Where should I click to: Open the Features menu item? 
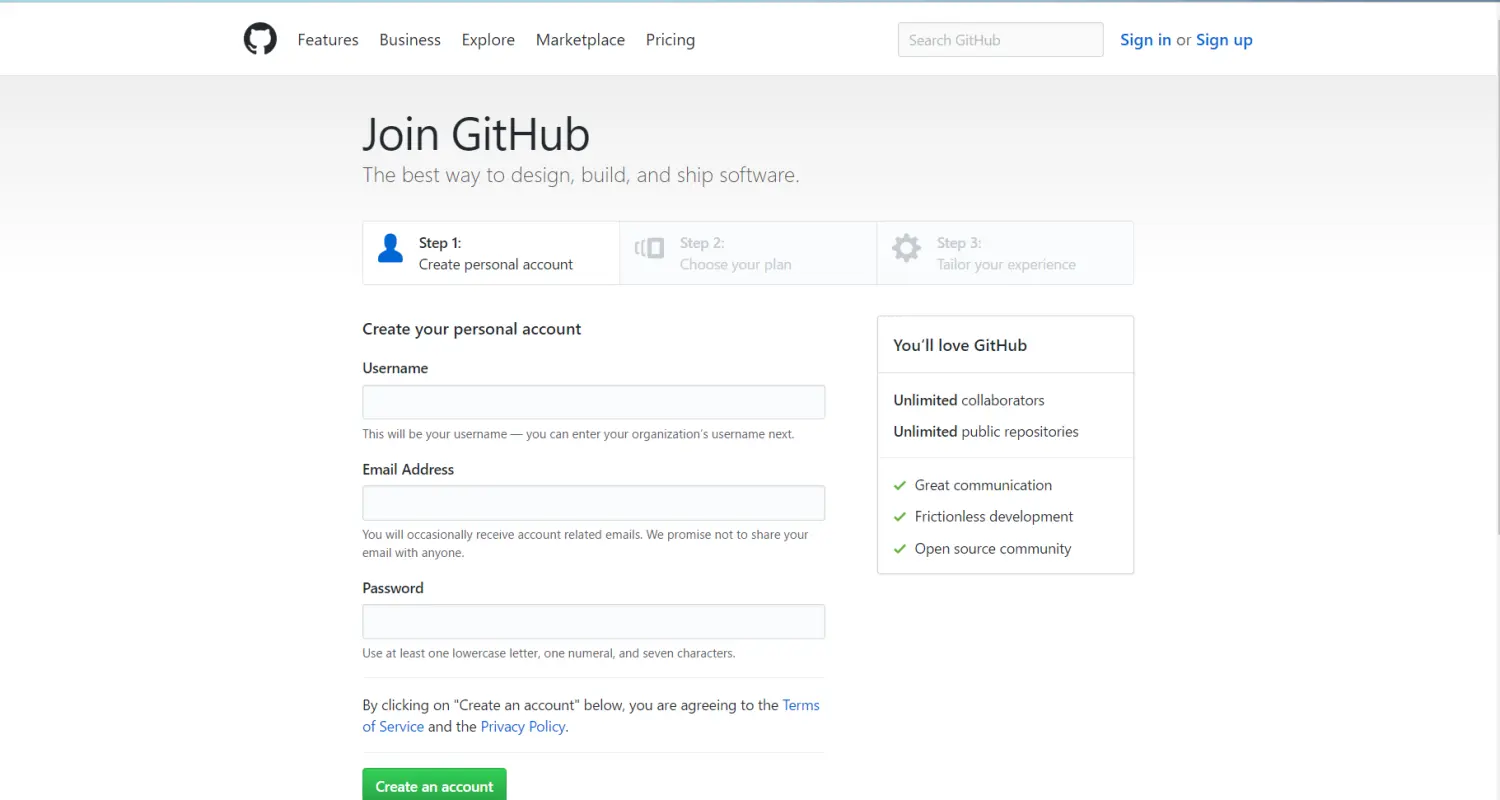(x=328, y=40)
